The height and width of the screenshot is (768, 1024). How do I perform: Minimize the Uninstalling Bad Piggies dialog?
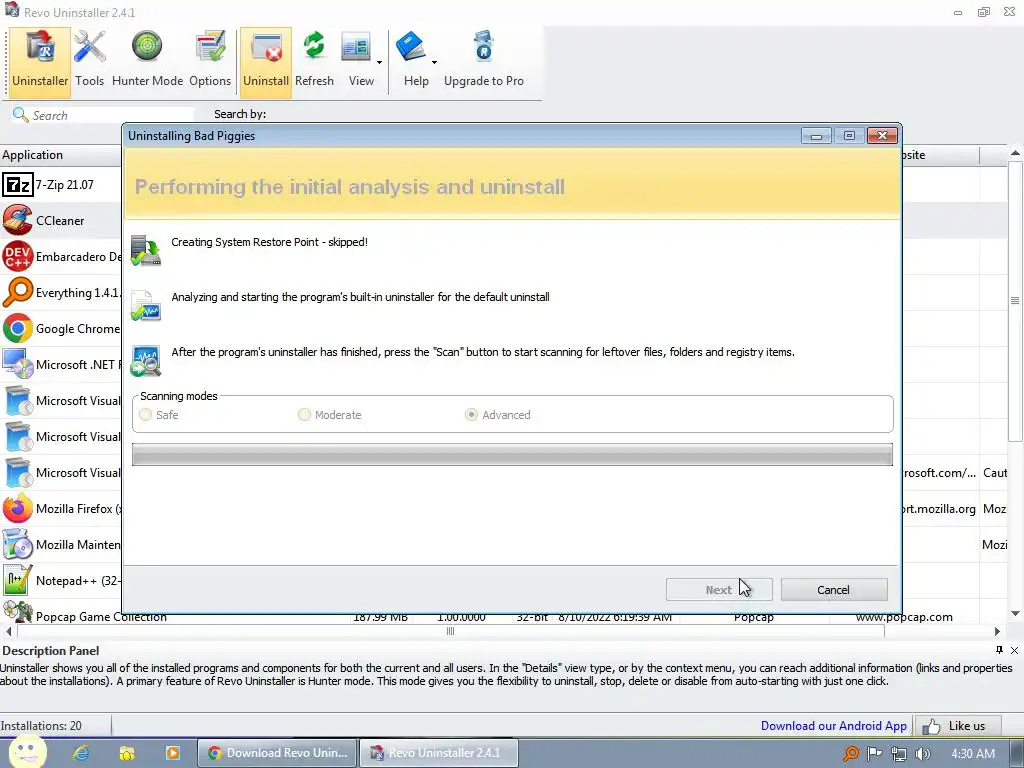(x=816, y=136)
